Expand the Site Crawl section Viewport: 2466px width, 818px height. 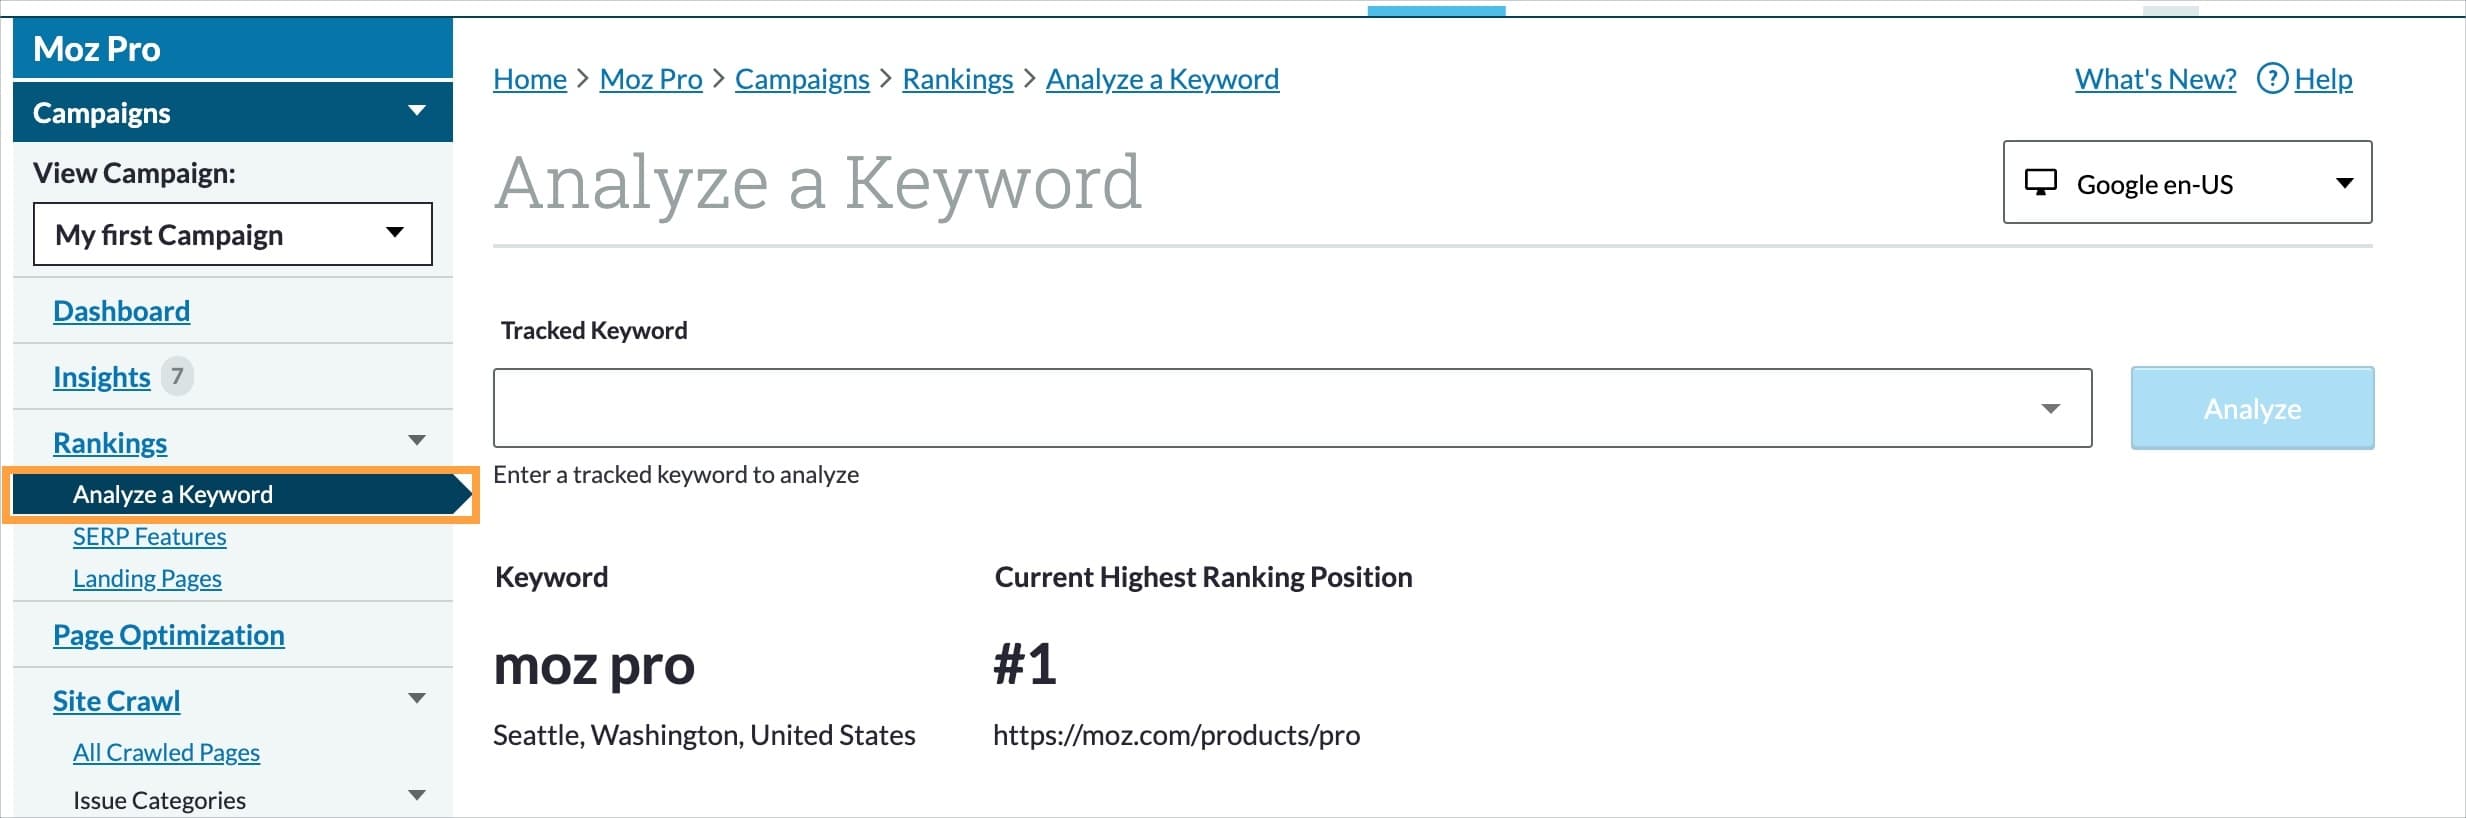417,698
